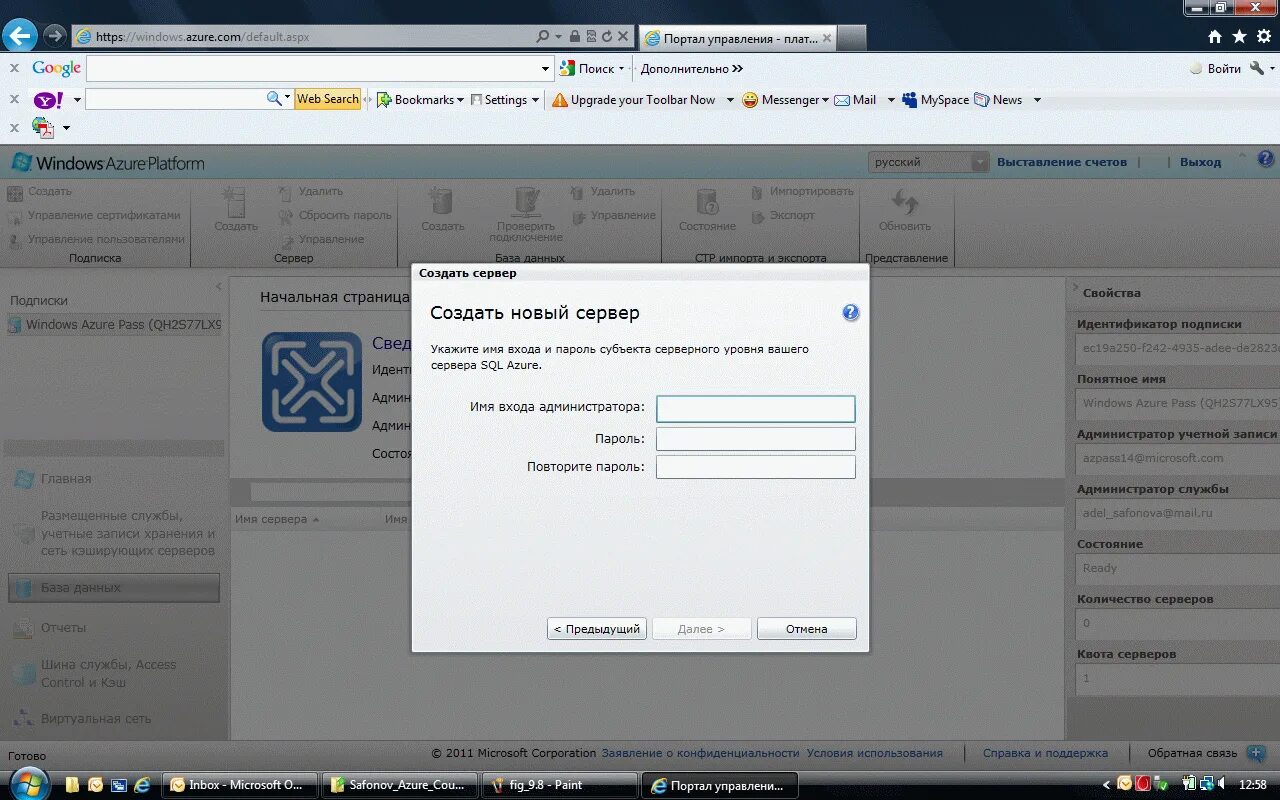Click the Google toolbar wrench icon
Image resolution: width=1280 pixels, height=800 pixels.
1258,69
